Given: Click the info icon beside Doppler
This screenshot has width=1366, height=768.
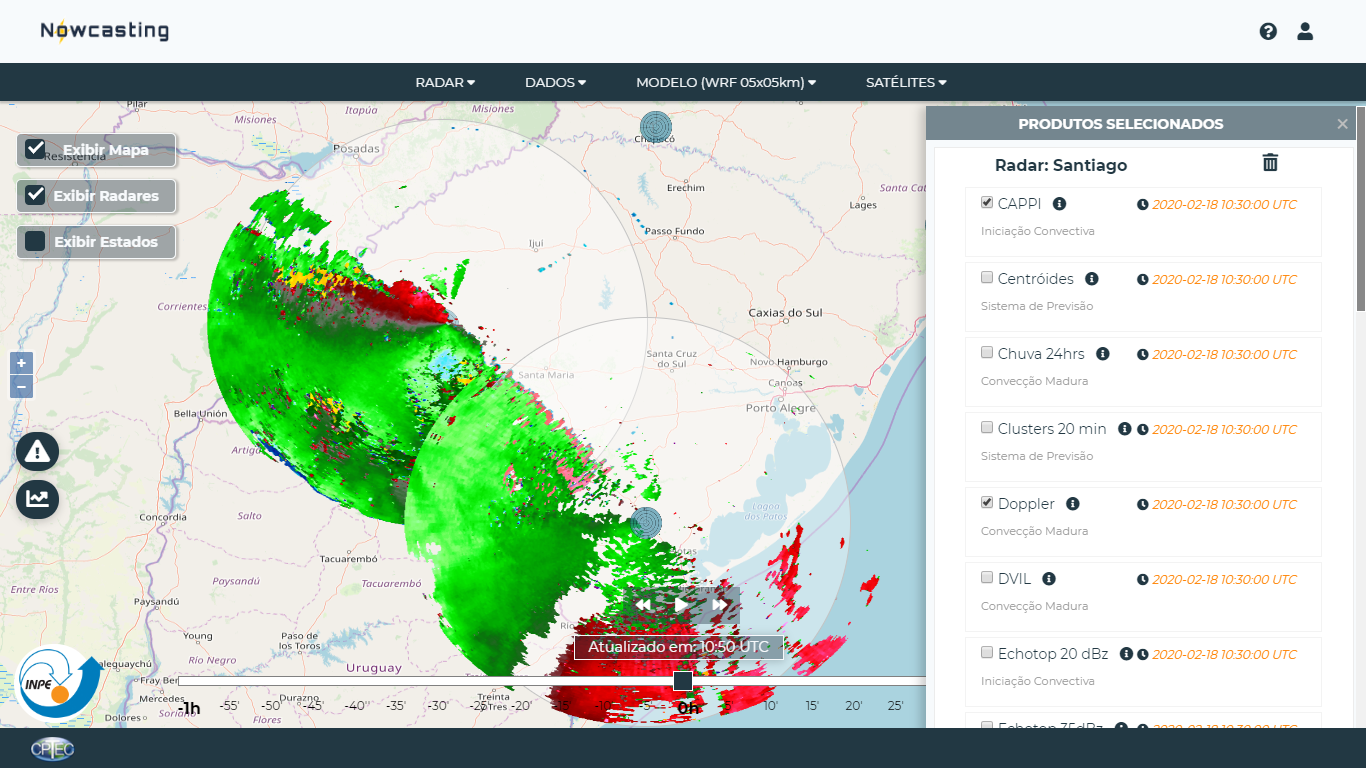Looking at the screenshot, I should tap(1073, 504).
